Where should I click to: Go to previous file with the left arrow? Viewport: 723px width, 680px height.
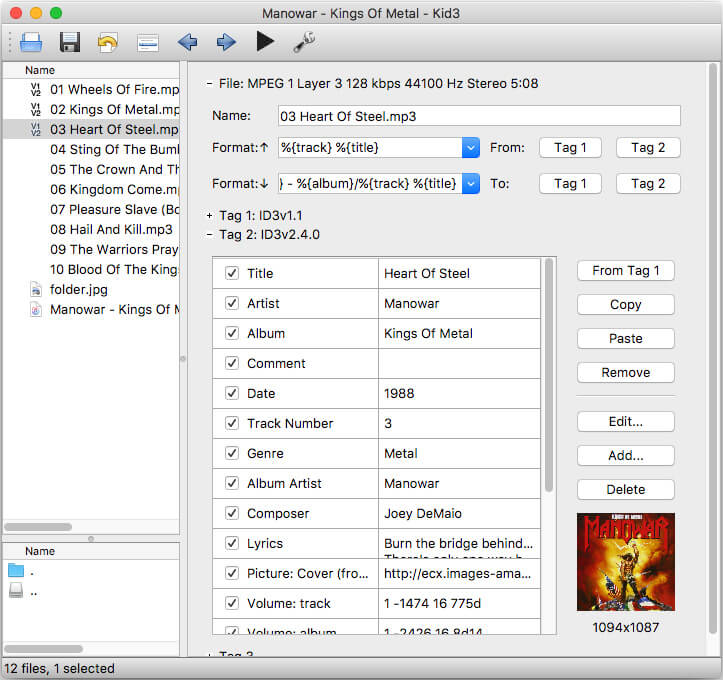pos(187,42)
